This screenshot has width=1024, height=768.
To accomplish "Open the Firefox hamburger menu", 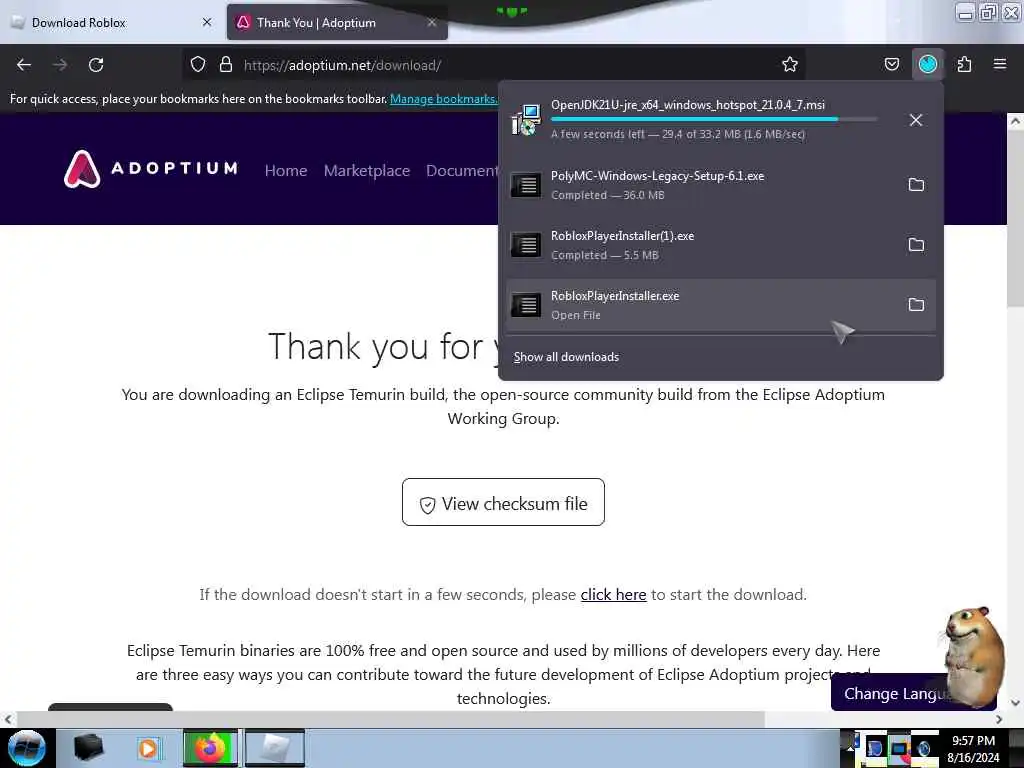I will (1000, 65).
